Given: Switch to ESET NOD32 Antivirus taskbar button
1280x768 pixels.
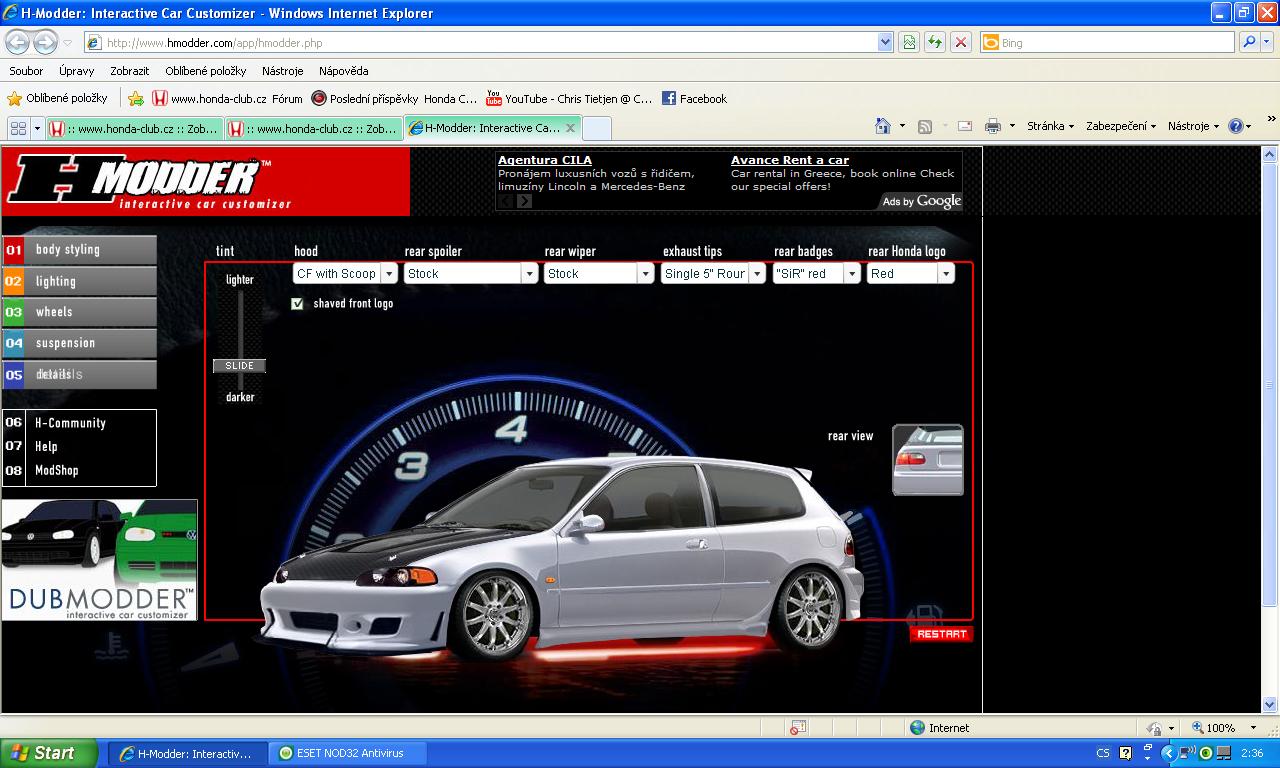Looking at the screenshot, I should click(349, 753).
